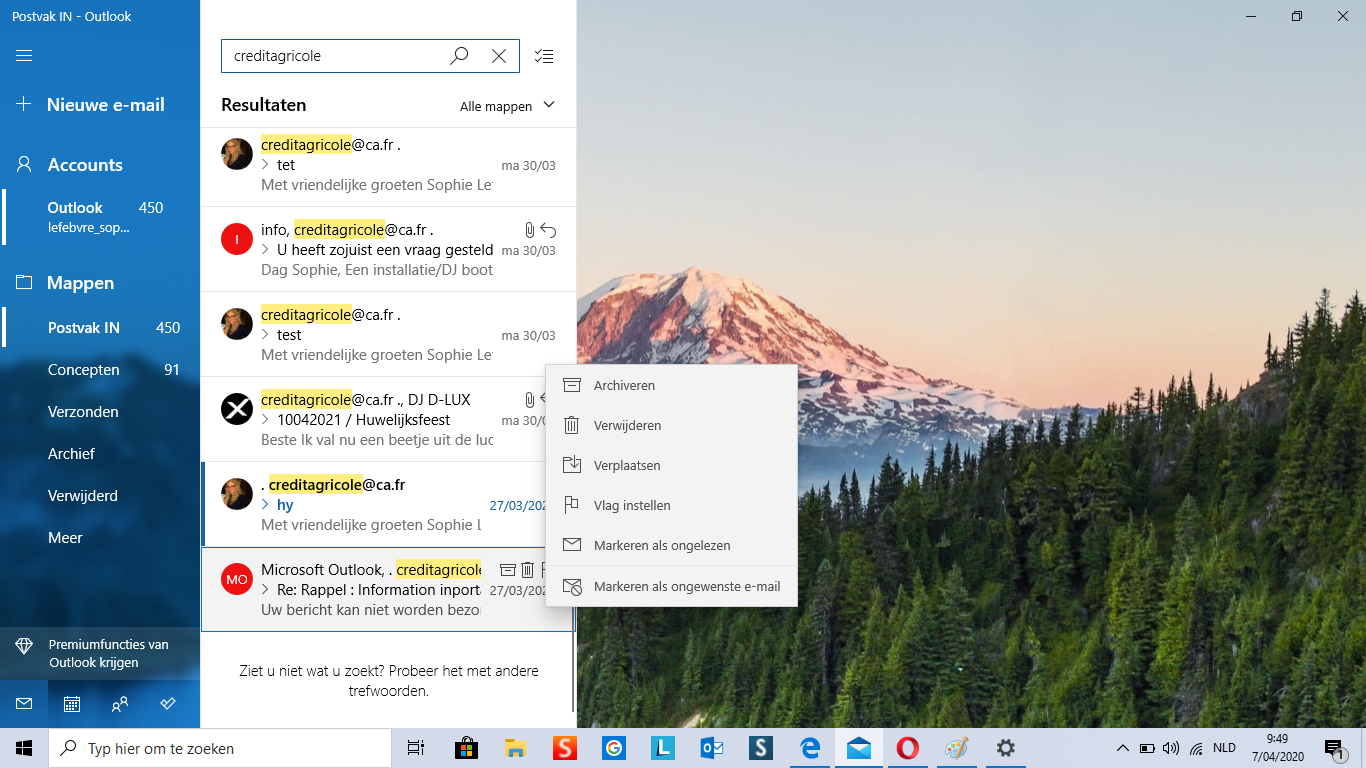This screenshot has height=768, width=1366.
Task: Open File Explorer from taskbar
Action: 515,748
